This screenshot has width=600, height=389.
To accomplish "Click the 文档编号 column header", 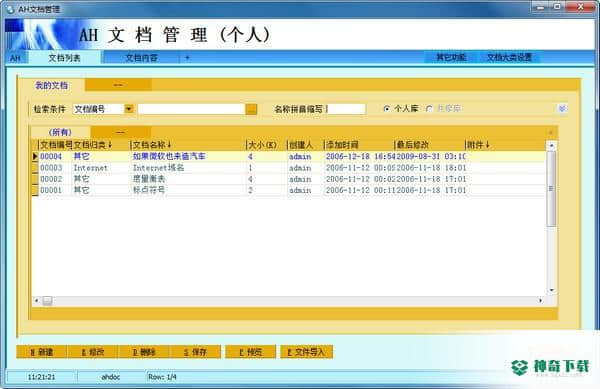I will (55, 145).
